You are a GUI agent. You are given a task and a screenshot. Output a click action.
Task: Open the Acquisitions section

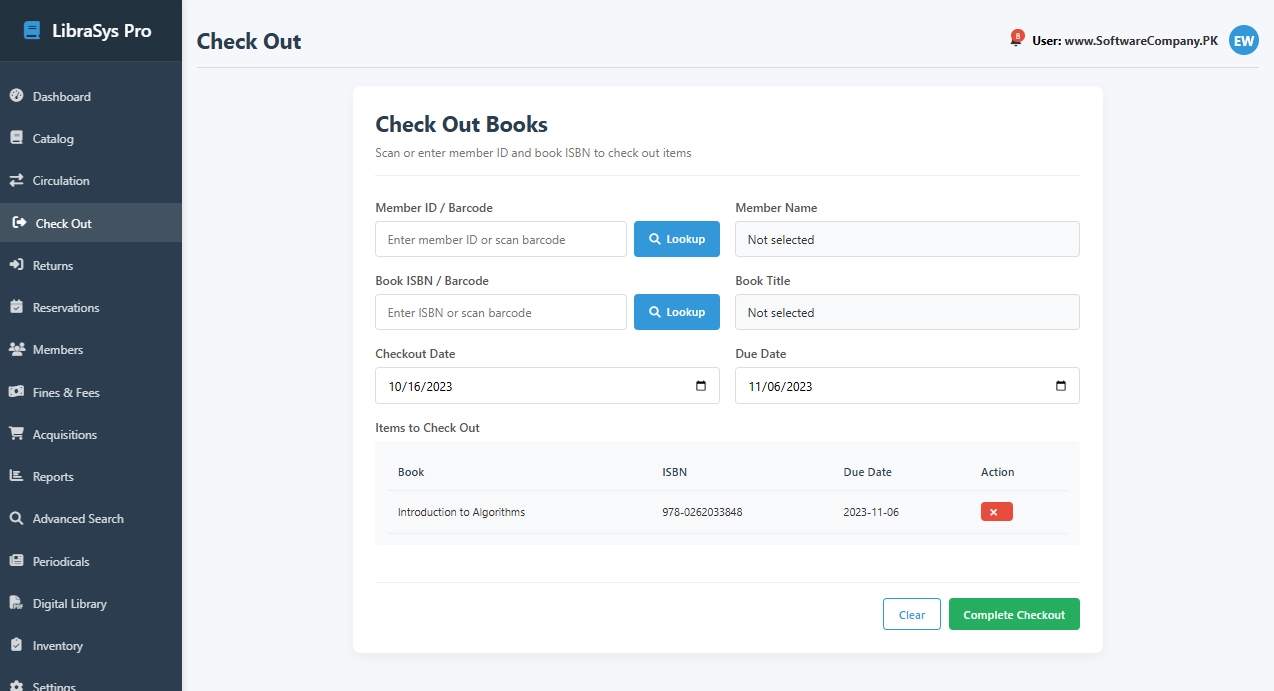pos(68,434)
